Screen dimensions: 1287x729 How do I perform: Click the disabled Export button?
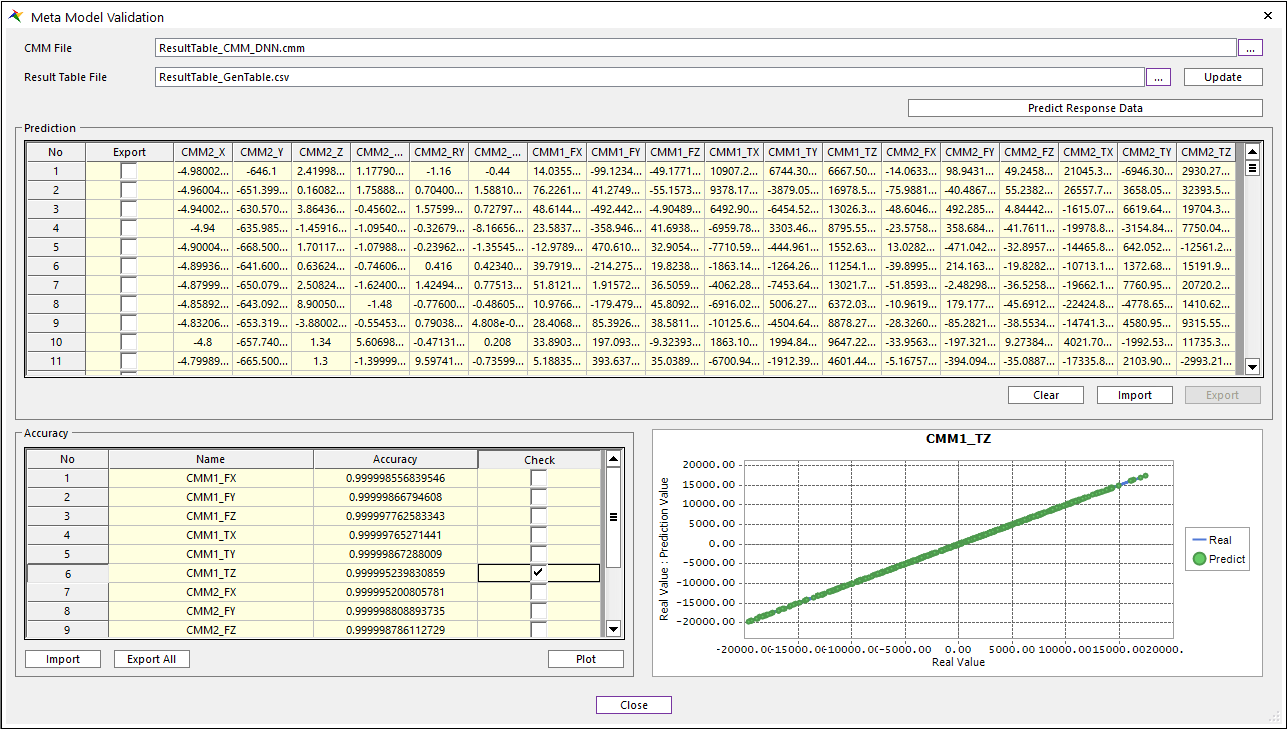pyautogui.click(x=1222, y=395)
